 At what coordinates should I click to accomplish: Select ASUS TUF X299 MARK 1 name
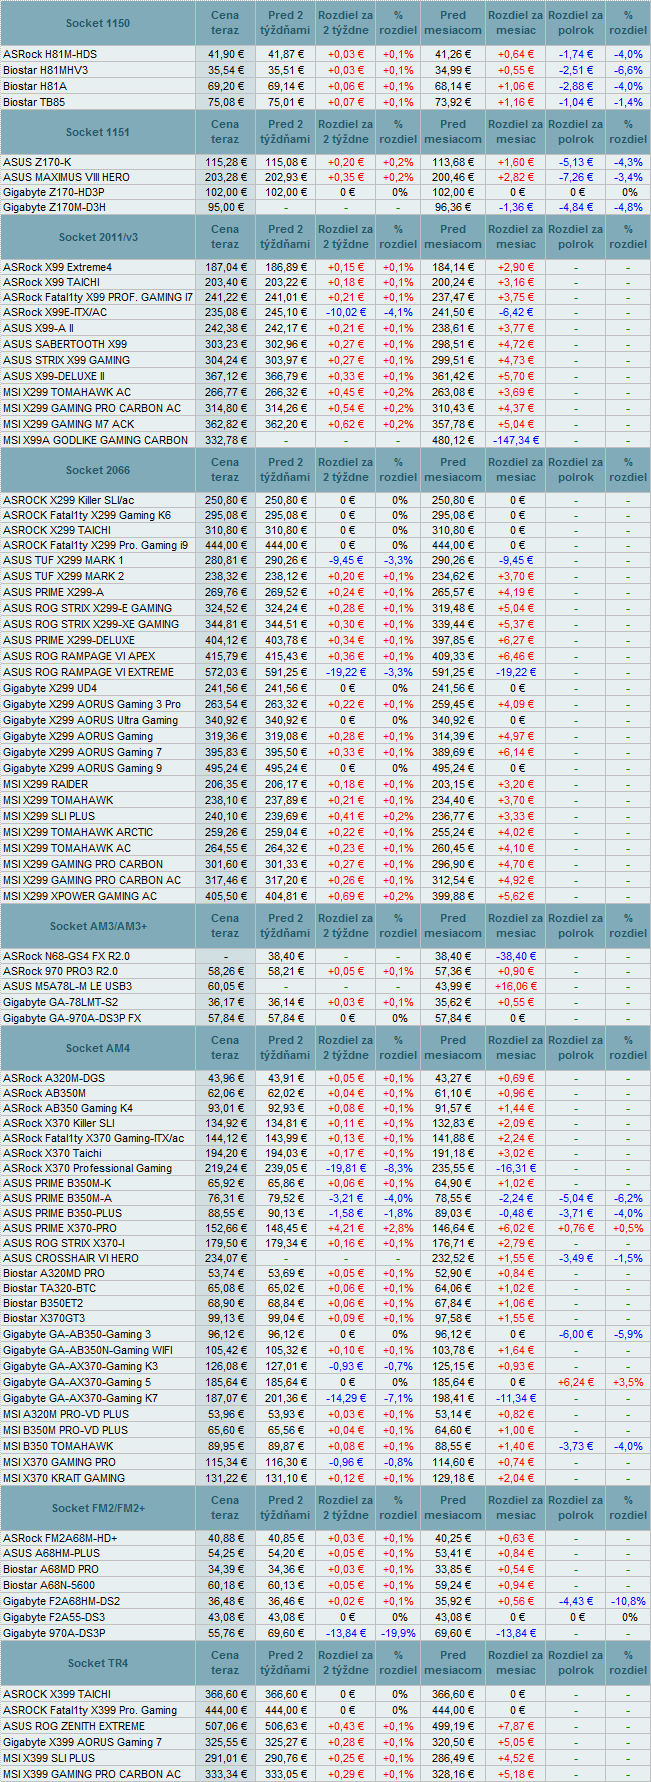pos(63,560)
